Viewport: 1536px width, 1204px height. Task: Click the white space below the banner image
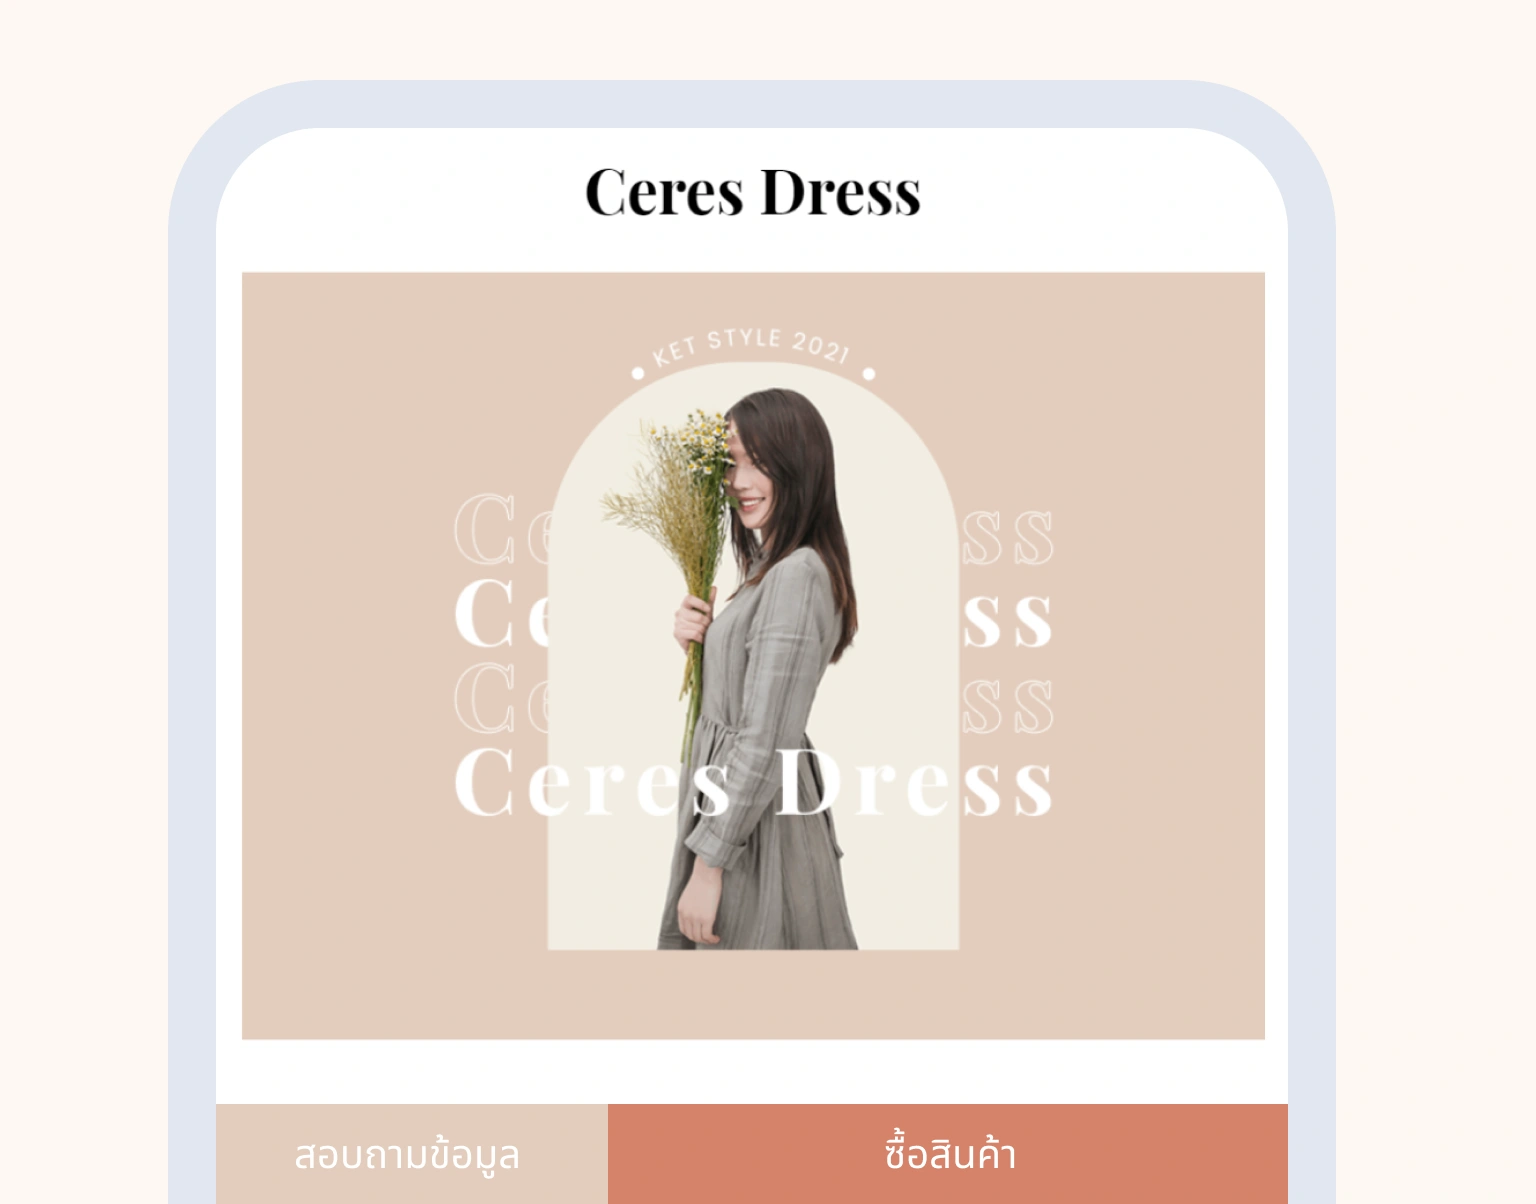[x=752, y=1072]
